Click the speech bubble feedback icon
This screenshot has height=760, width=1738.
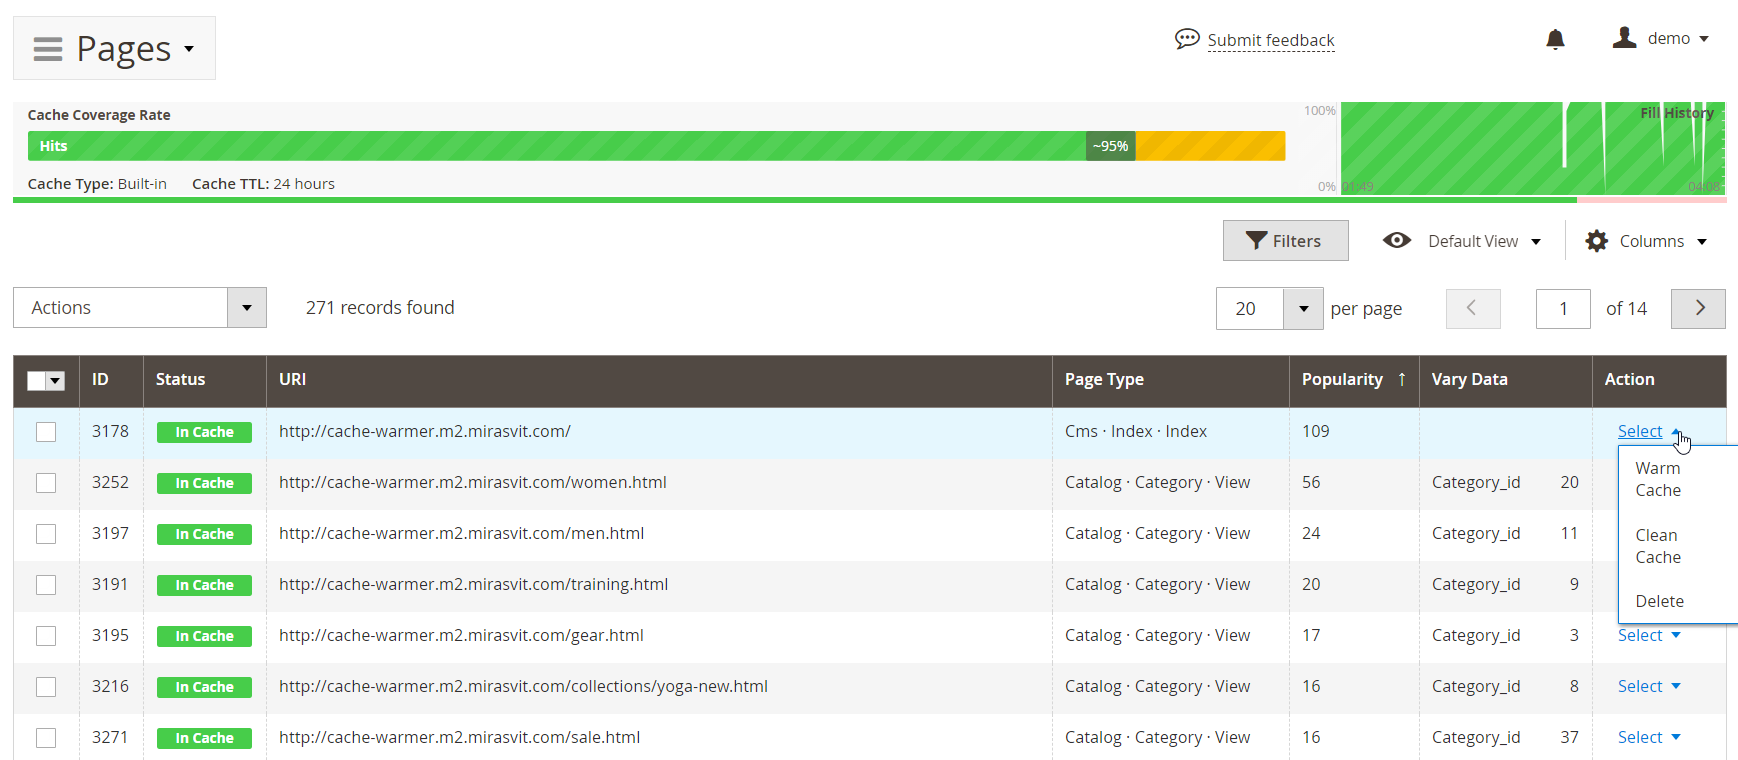[x=1186, y=39]
